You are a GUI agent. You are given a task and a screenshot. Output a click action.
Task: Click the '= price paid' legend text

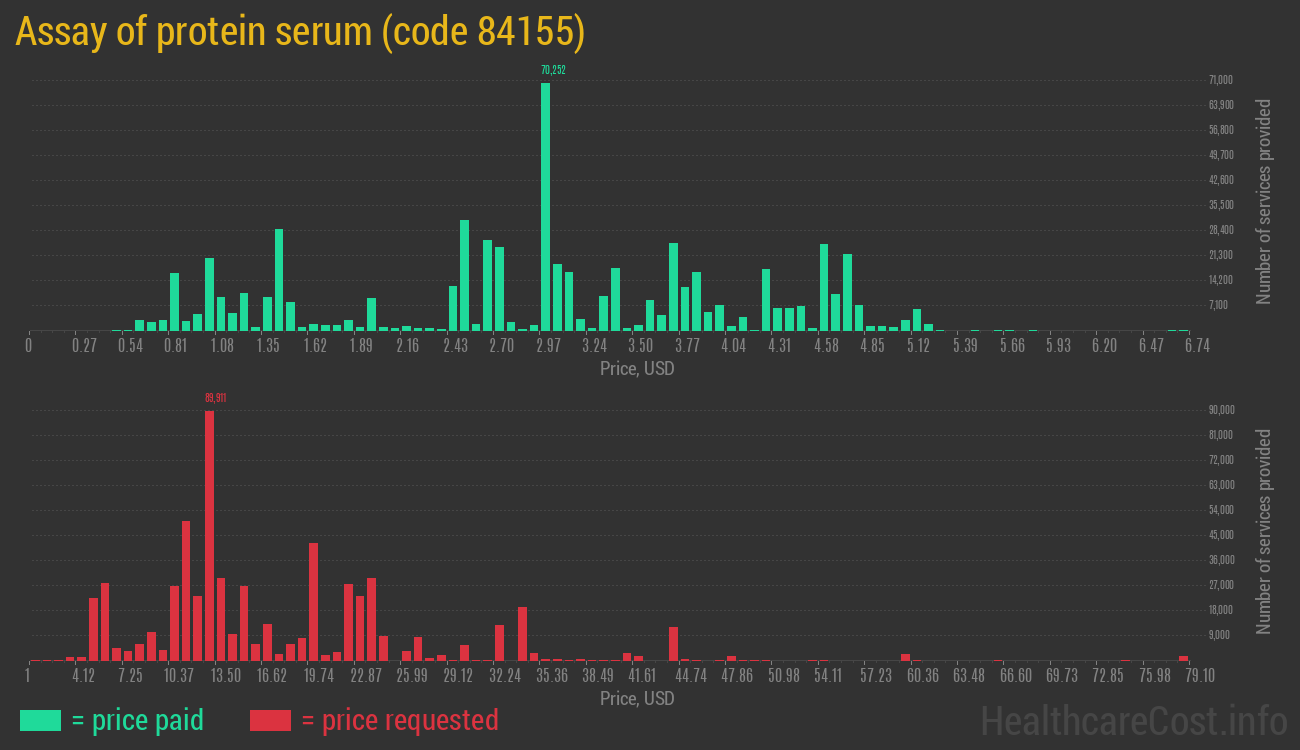pos(138,720)
